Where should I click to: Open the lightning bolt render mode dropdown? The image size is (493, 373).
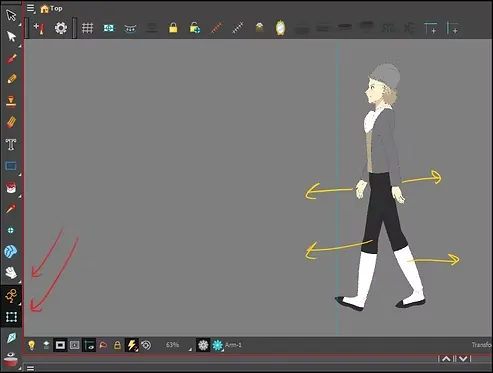pyautogui.click(x=132, y=345)
